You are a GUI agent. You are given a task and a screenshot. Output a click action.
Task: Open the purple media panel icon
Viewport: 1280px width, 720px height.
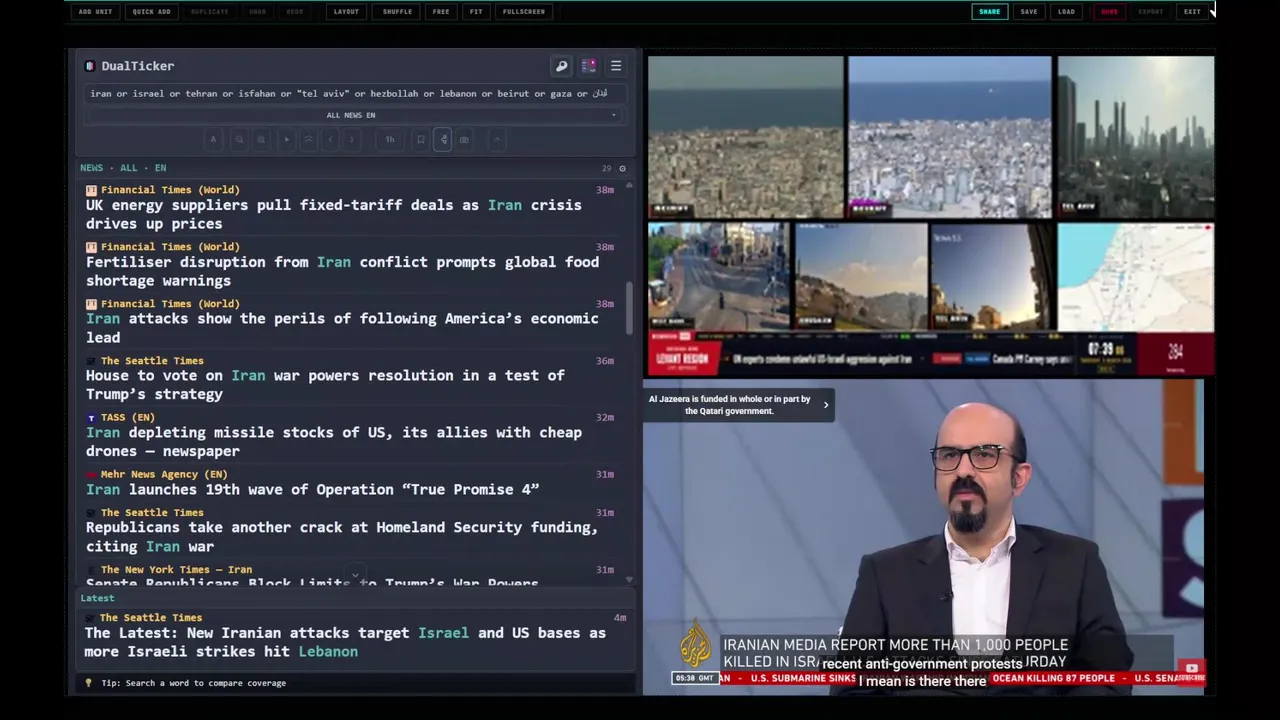point(589,66)
